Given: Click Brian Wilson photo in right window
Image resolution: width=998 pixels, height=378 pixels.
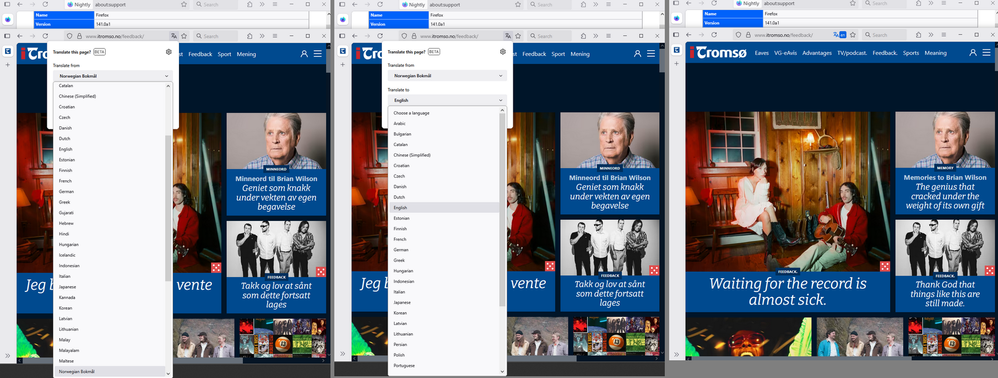Looking at the screenshot, I should pyautogui.click(x=945, y=139).
